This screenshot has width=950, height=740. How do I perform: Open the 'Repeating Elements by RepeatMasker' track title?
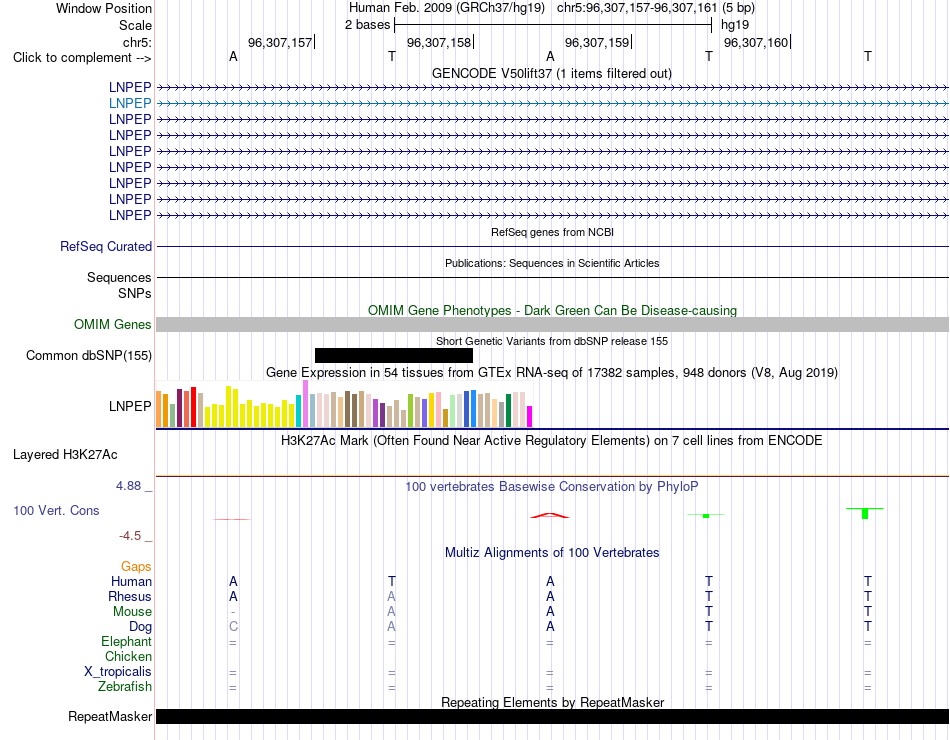pos(552,702)
